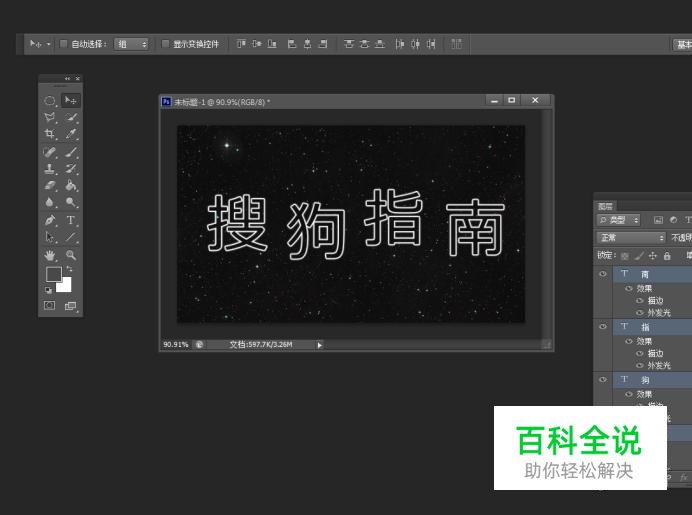Select the Line shape tool
The width and height of the screenshot is (692, 515).
[x=71, y=237]
